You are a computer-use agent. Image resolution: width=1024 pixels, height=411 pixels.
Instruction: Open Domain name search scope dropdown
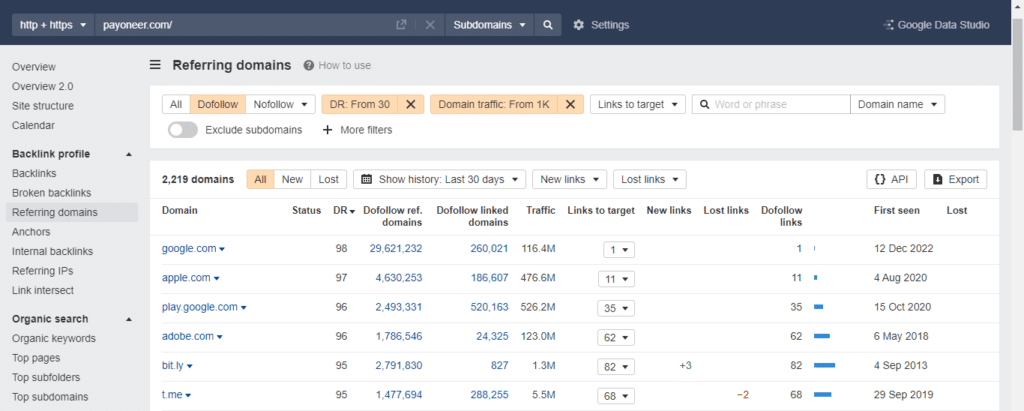[897, 104]
